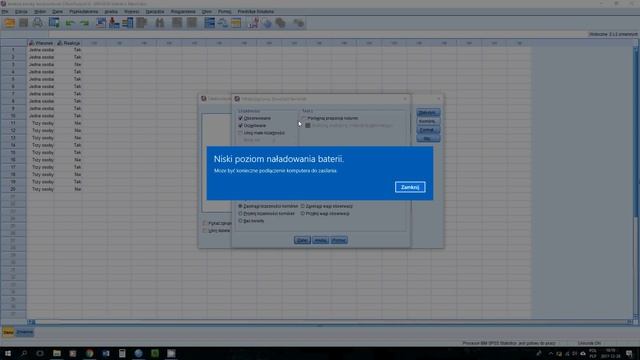Click Dalej in cell display dialog
The height and width of the screenshot is (360, 640).
point(302,240)
